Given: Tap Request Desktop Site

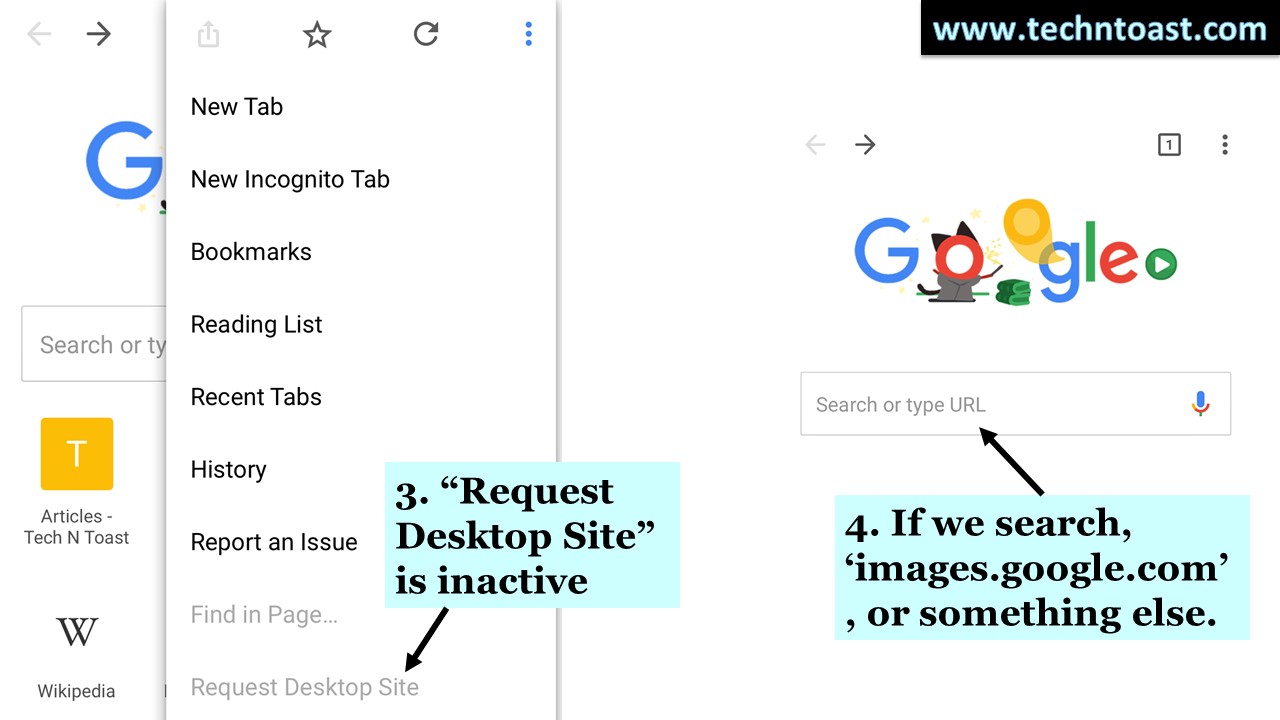Looking at the screenshot, I should click(x=304, y=687).
